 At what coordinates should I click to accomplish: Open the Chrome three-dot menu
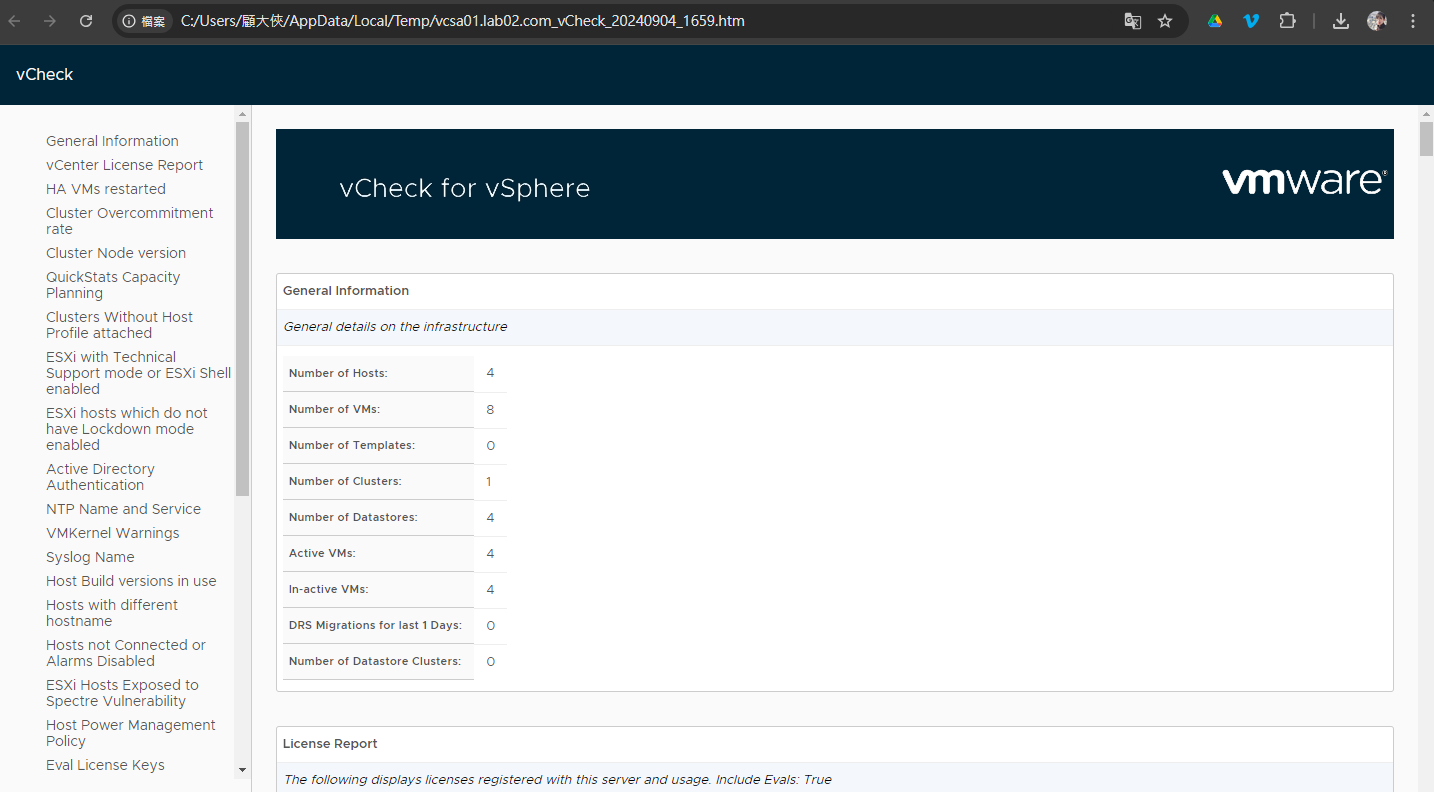pyautogui.click(x=1413, y=21)
